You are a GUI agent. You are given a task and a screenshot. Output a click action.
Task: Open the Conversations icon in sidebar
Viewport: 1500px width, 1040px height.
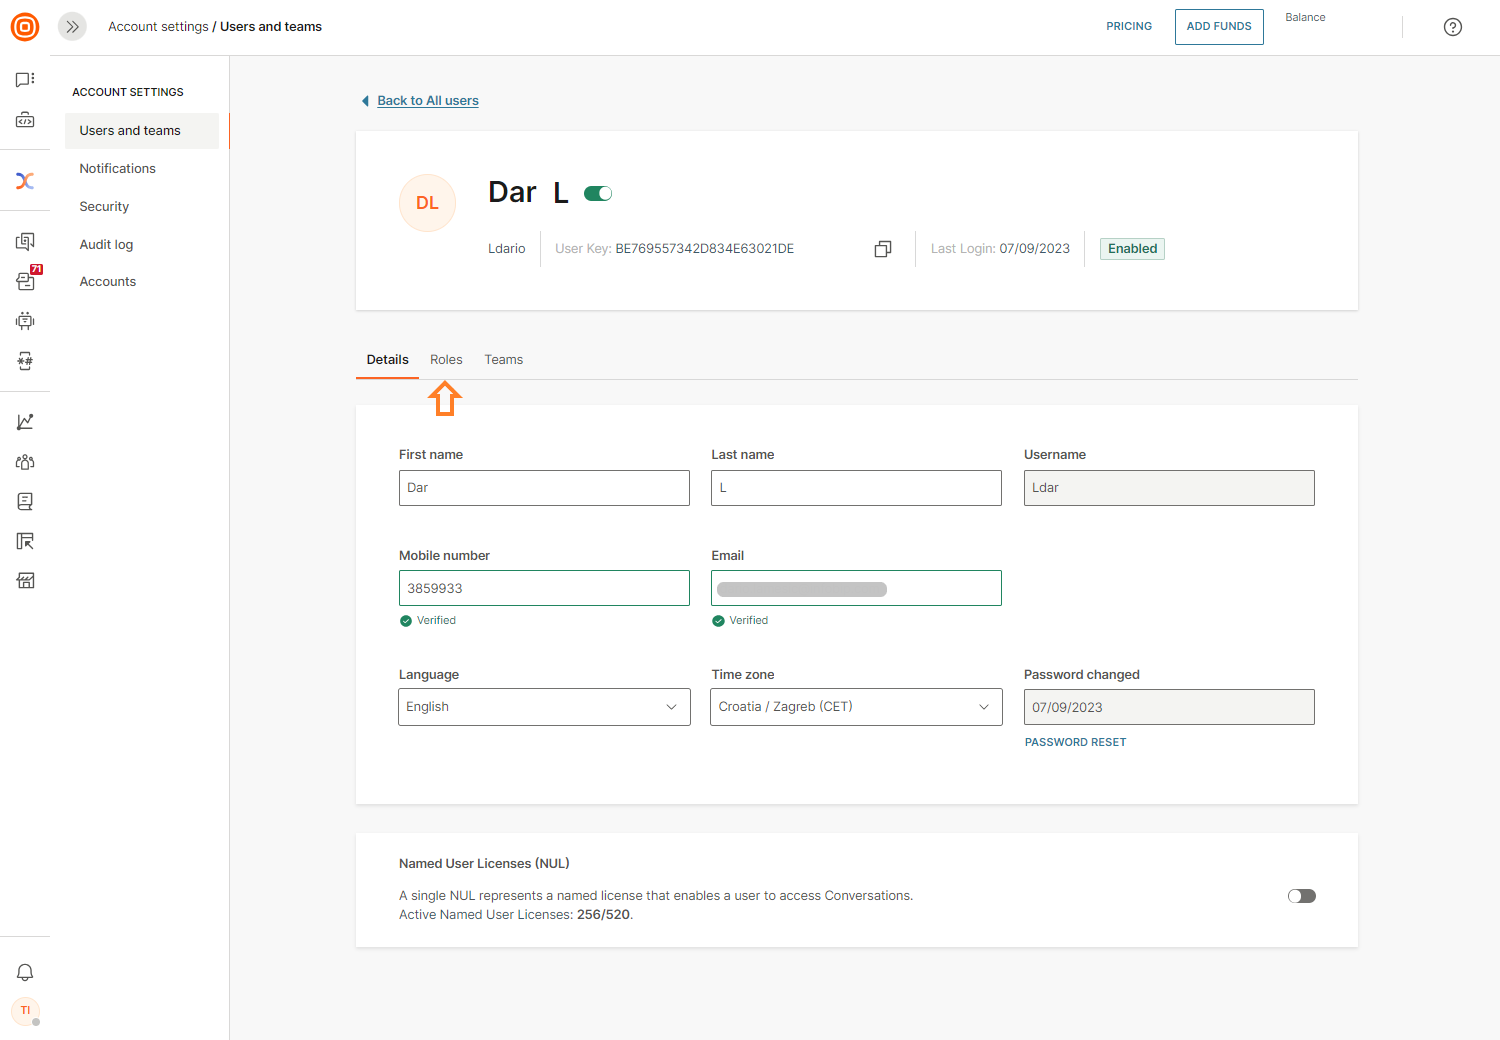[25, 241]
